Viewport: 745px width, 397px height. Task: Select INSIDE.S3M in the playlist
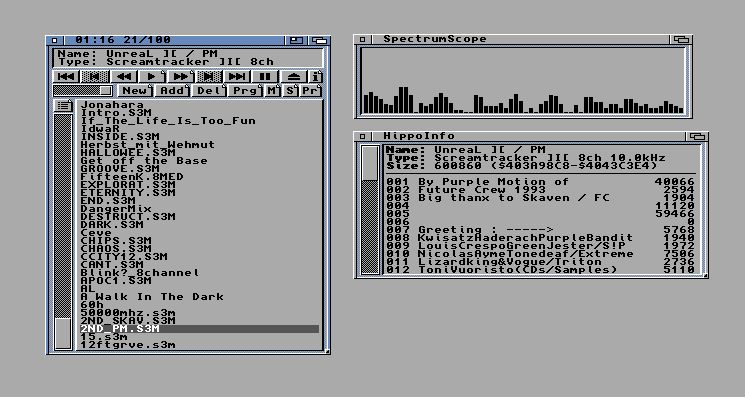click(200, 137)
